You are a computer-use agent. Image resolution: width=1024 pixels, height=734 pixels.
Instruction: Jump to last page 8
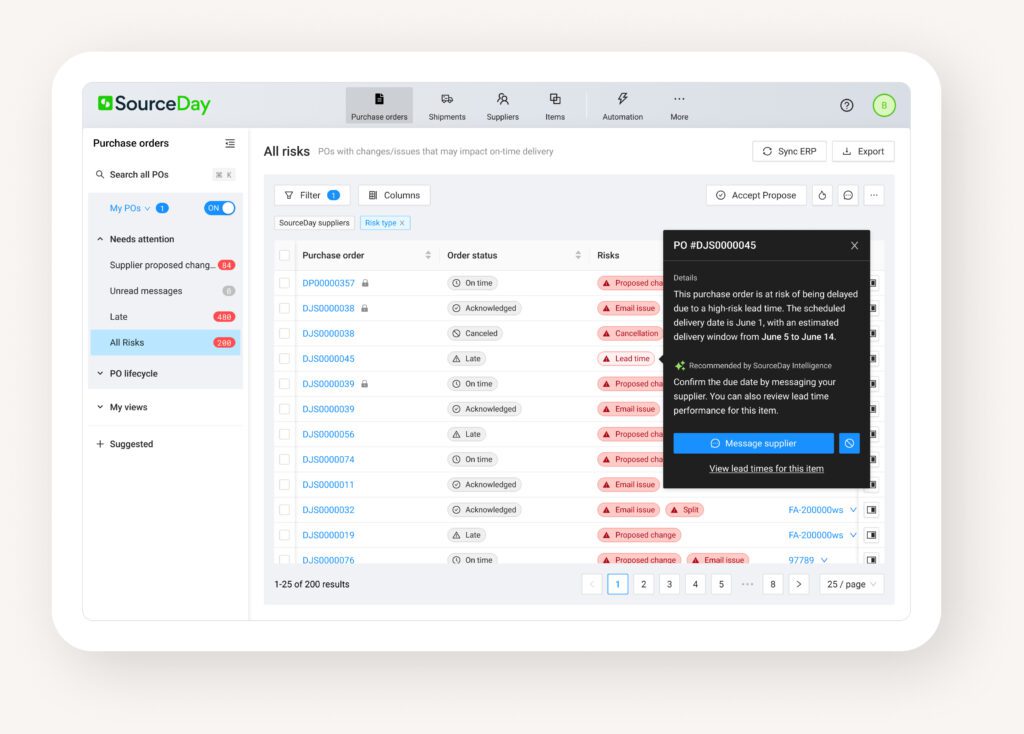773,584
